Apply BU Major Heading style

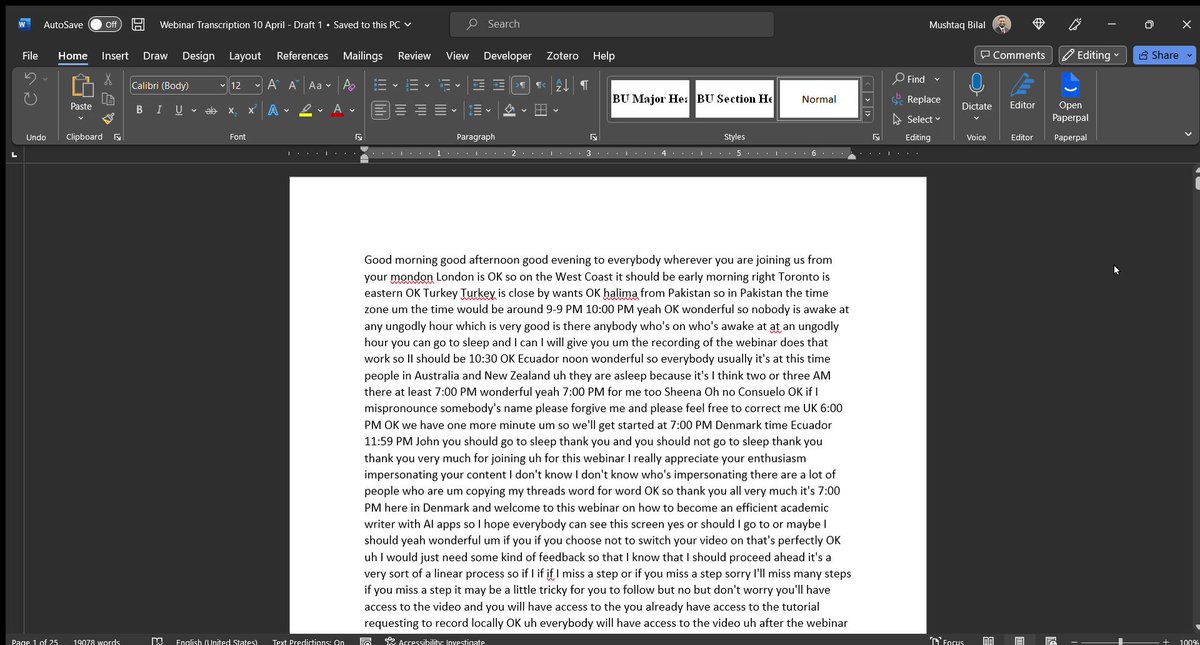[x=650, y=99]
